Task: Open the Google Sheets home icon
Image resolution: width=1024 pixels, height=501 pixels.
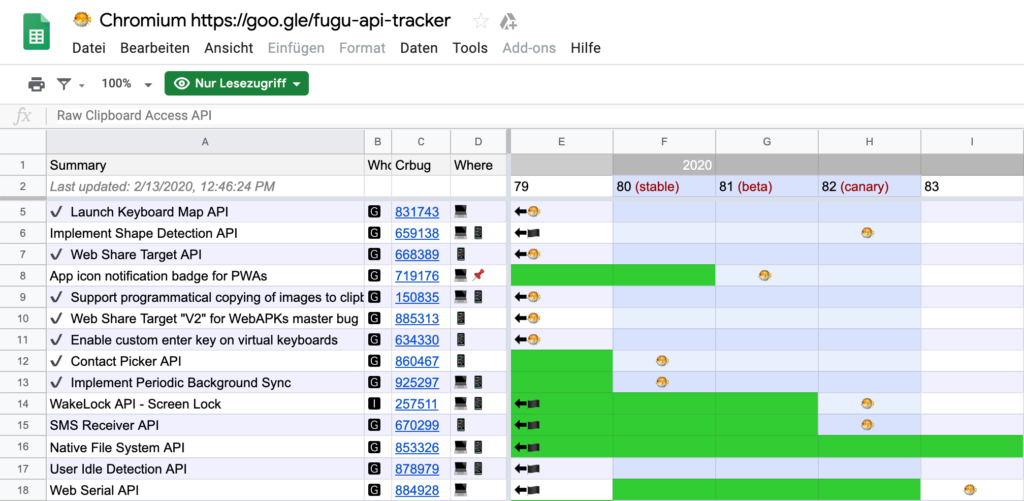Action: (x=37, y=32)
